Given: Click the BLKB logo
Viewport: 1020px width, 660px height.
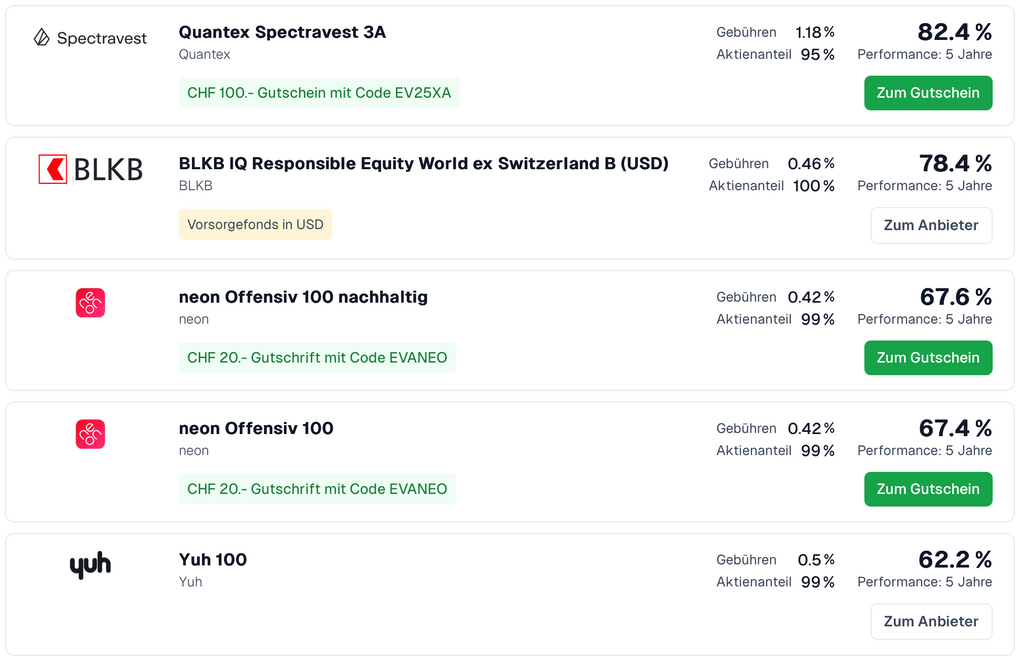Looking at the screenshot, I should 90,169.
